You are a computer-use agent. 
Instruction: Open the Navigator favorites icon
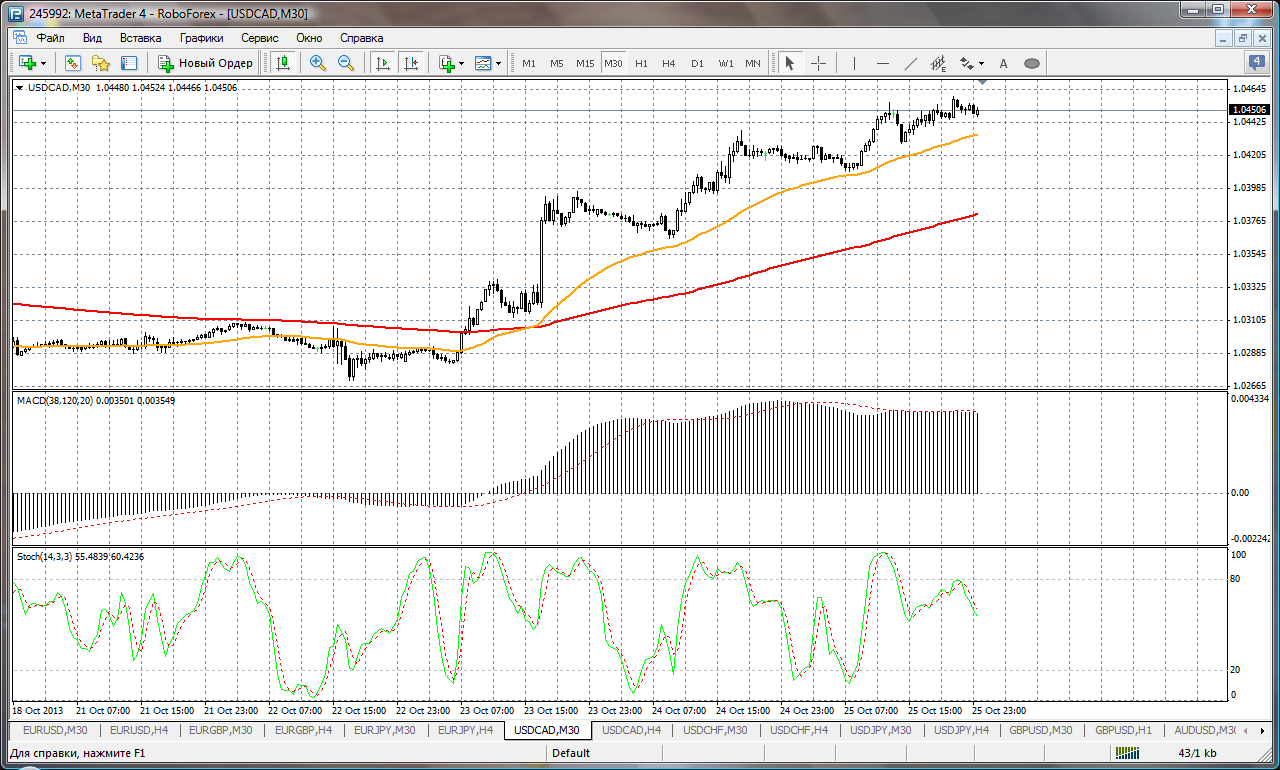101,63
